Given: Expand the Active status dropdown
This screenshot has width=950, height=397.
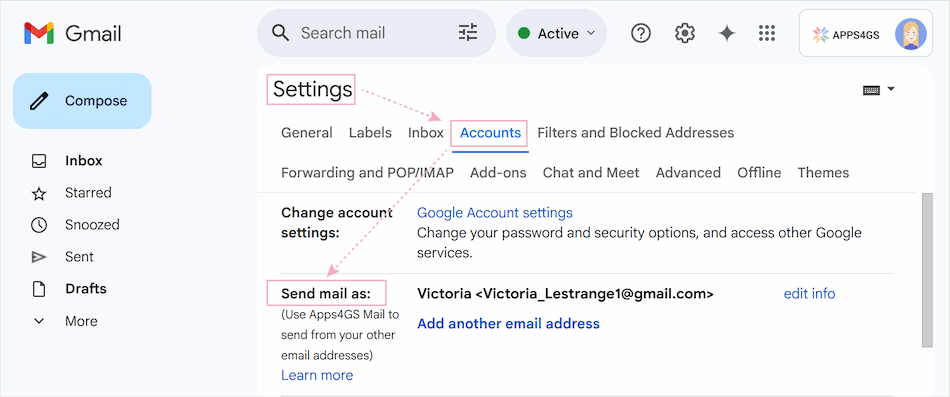Looking at the screenshot, I should click(x=556, y=33).
